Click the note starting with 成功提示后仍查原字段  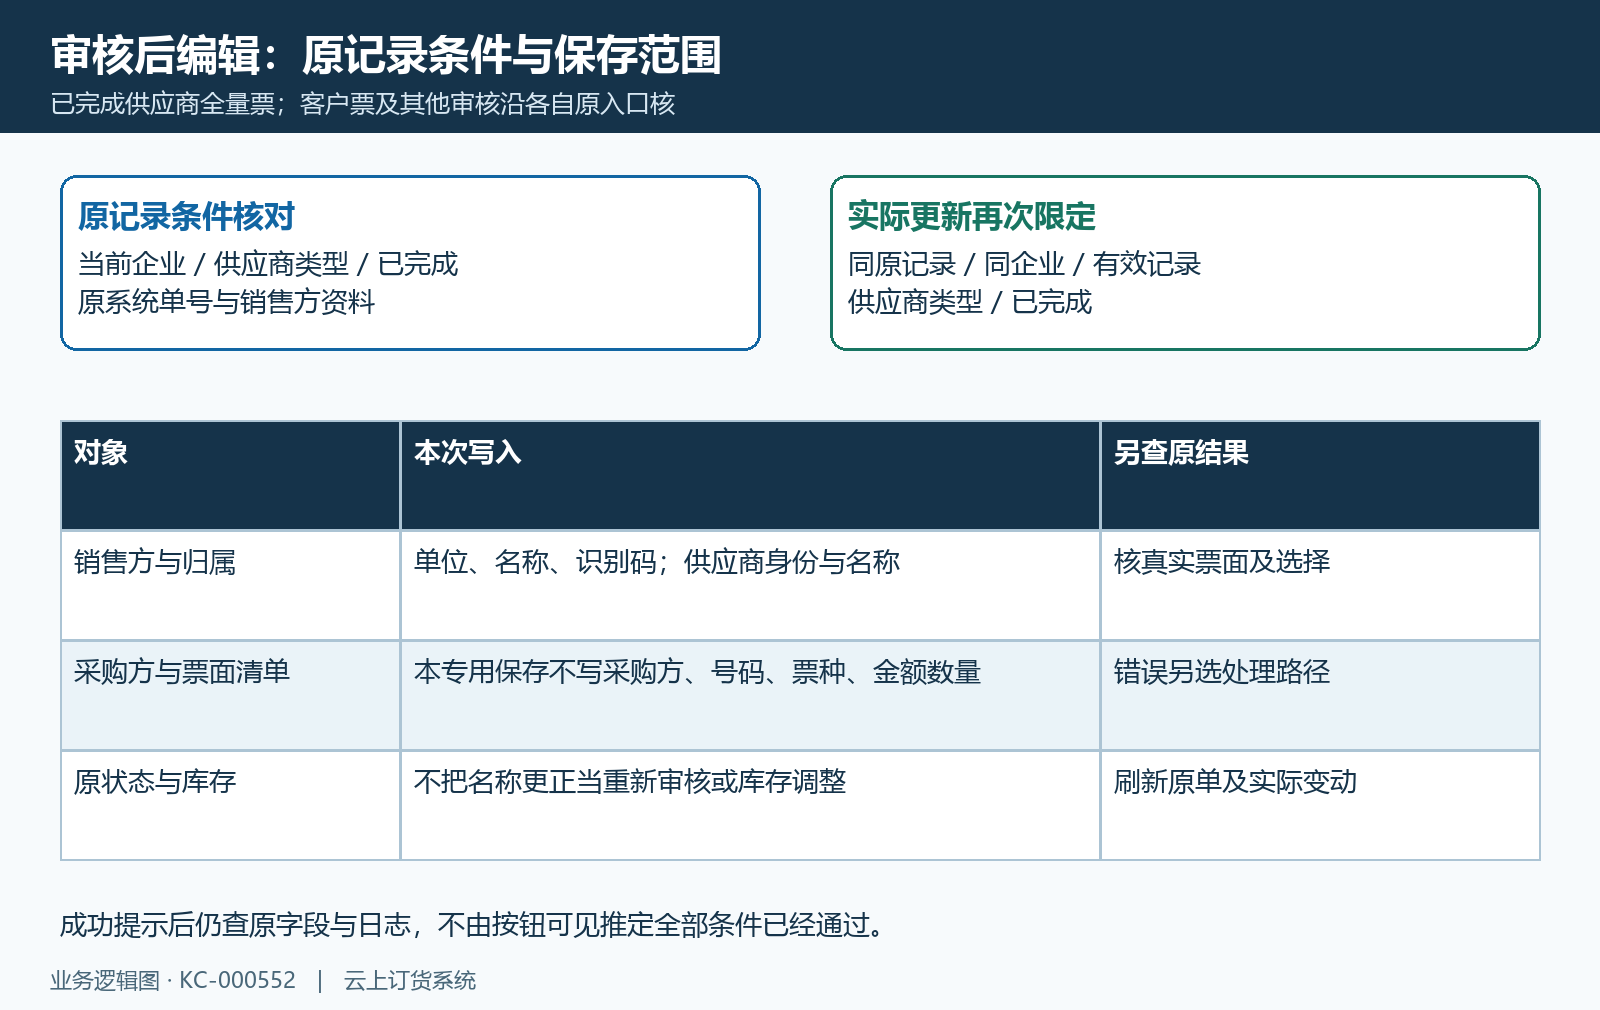[474, 925]
